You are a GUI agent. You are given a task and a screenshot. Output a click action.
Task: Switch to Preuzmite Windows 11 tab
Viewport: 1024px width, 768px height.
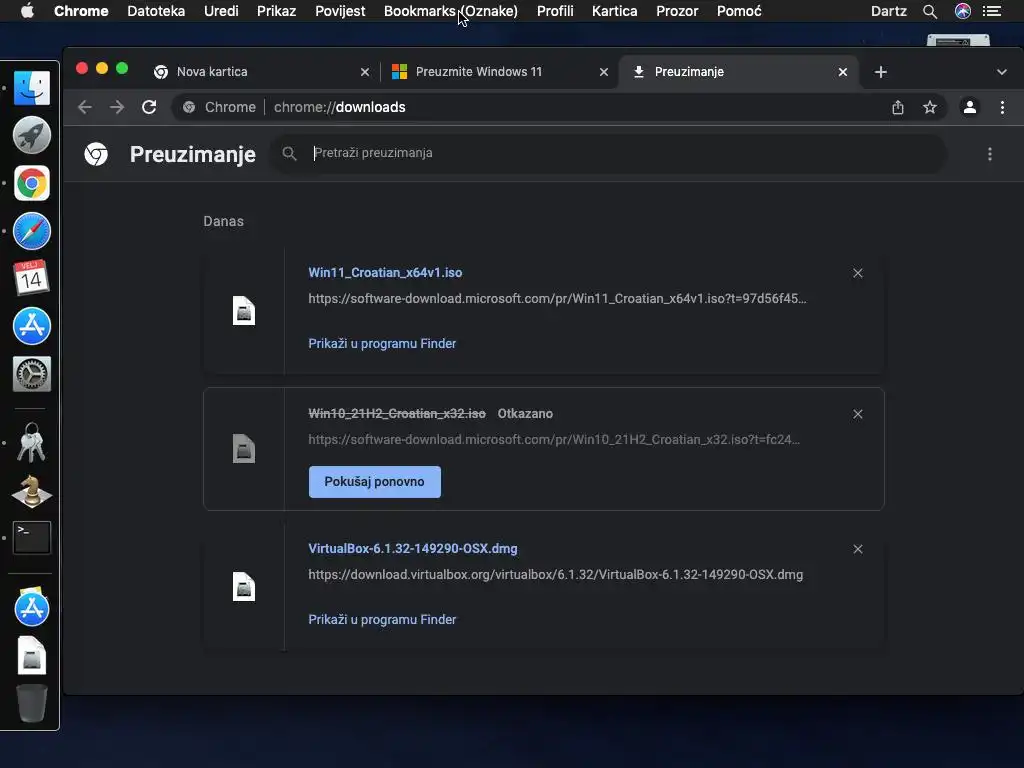tap(499, 72)
